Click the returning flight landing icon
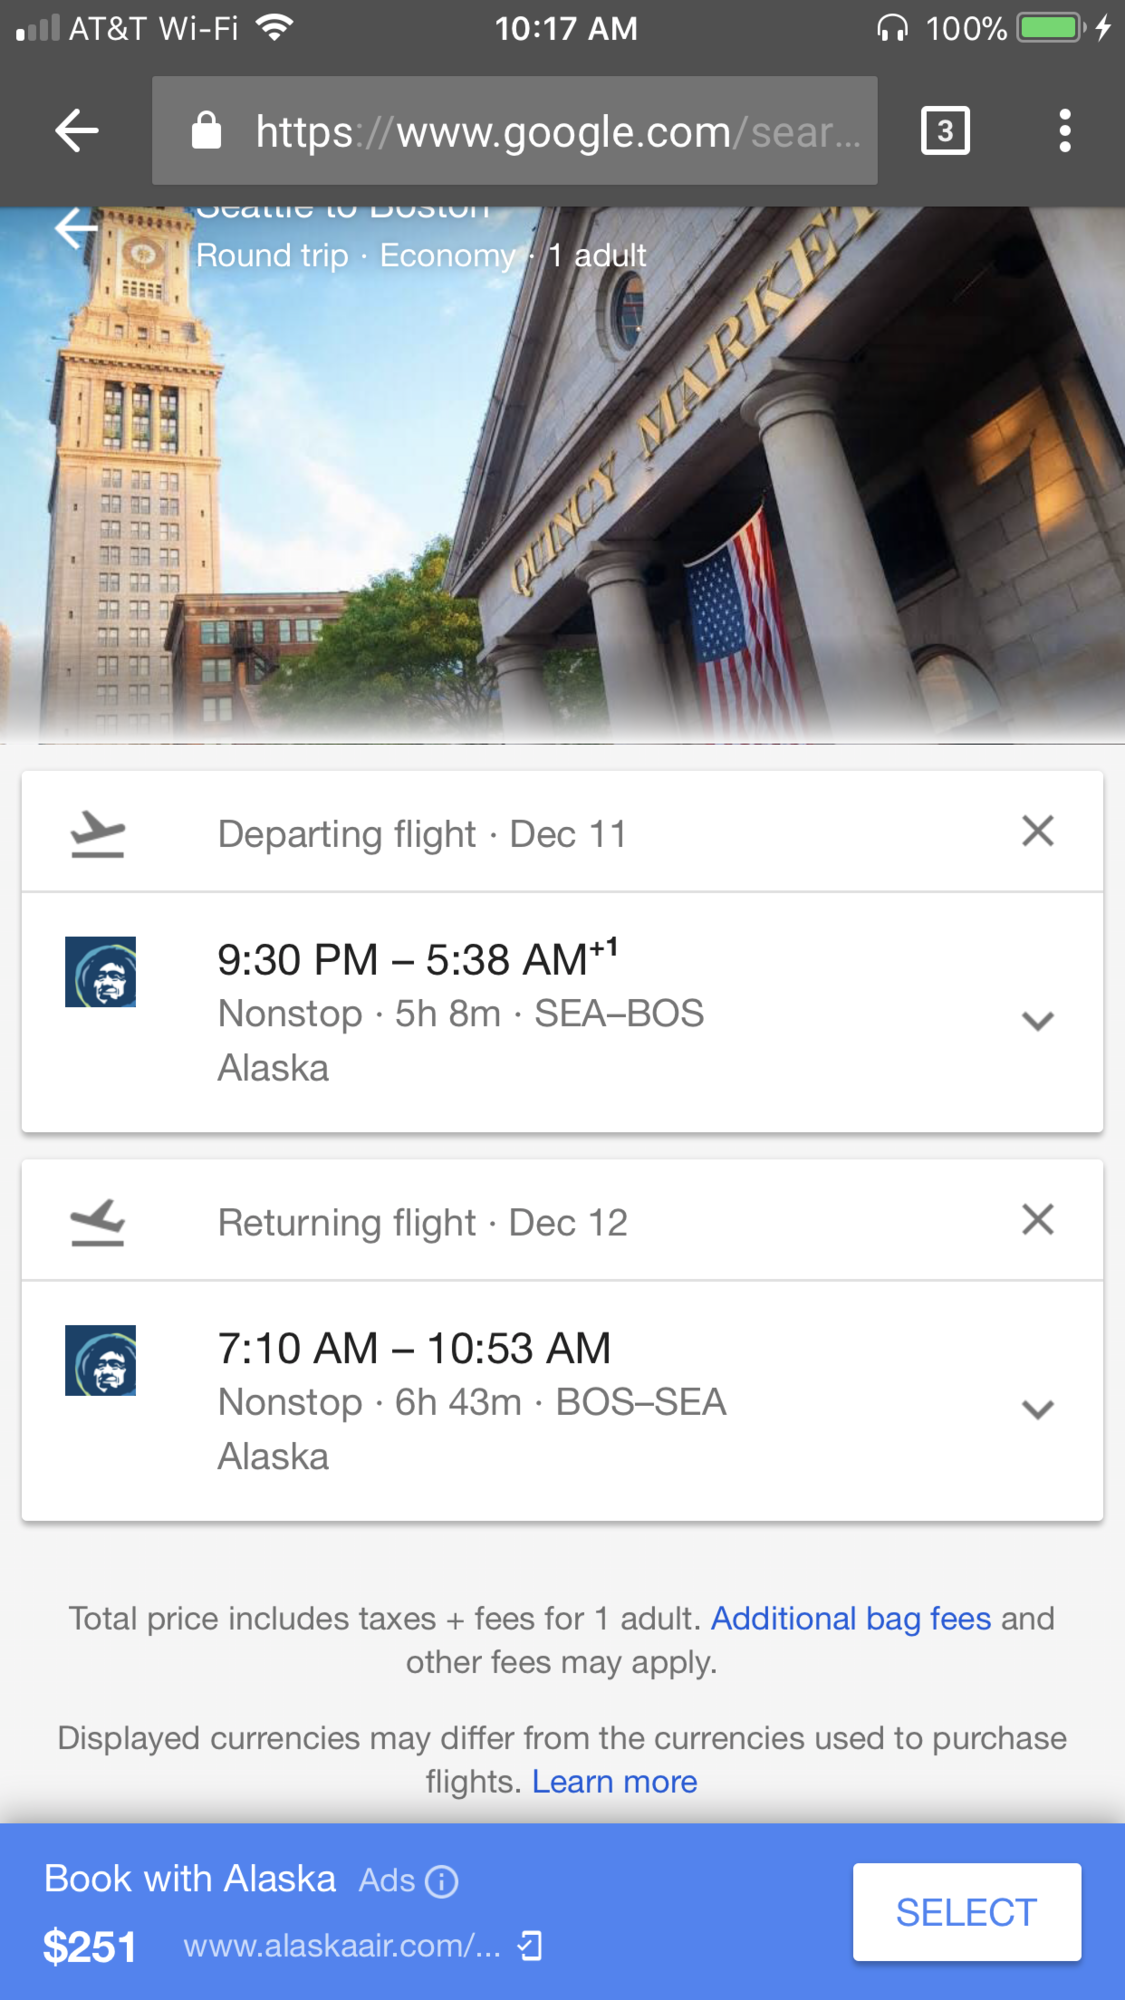Image resolution: width=1125 pixels, height=2000 pixels. [x=98, y=1222]
